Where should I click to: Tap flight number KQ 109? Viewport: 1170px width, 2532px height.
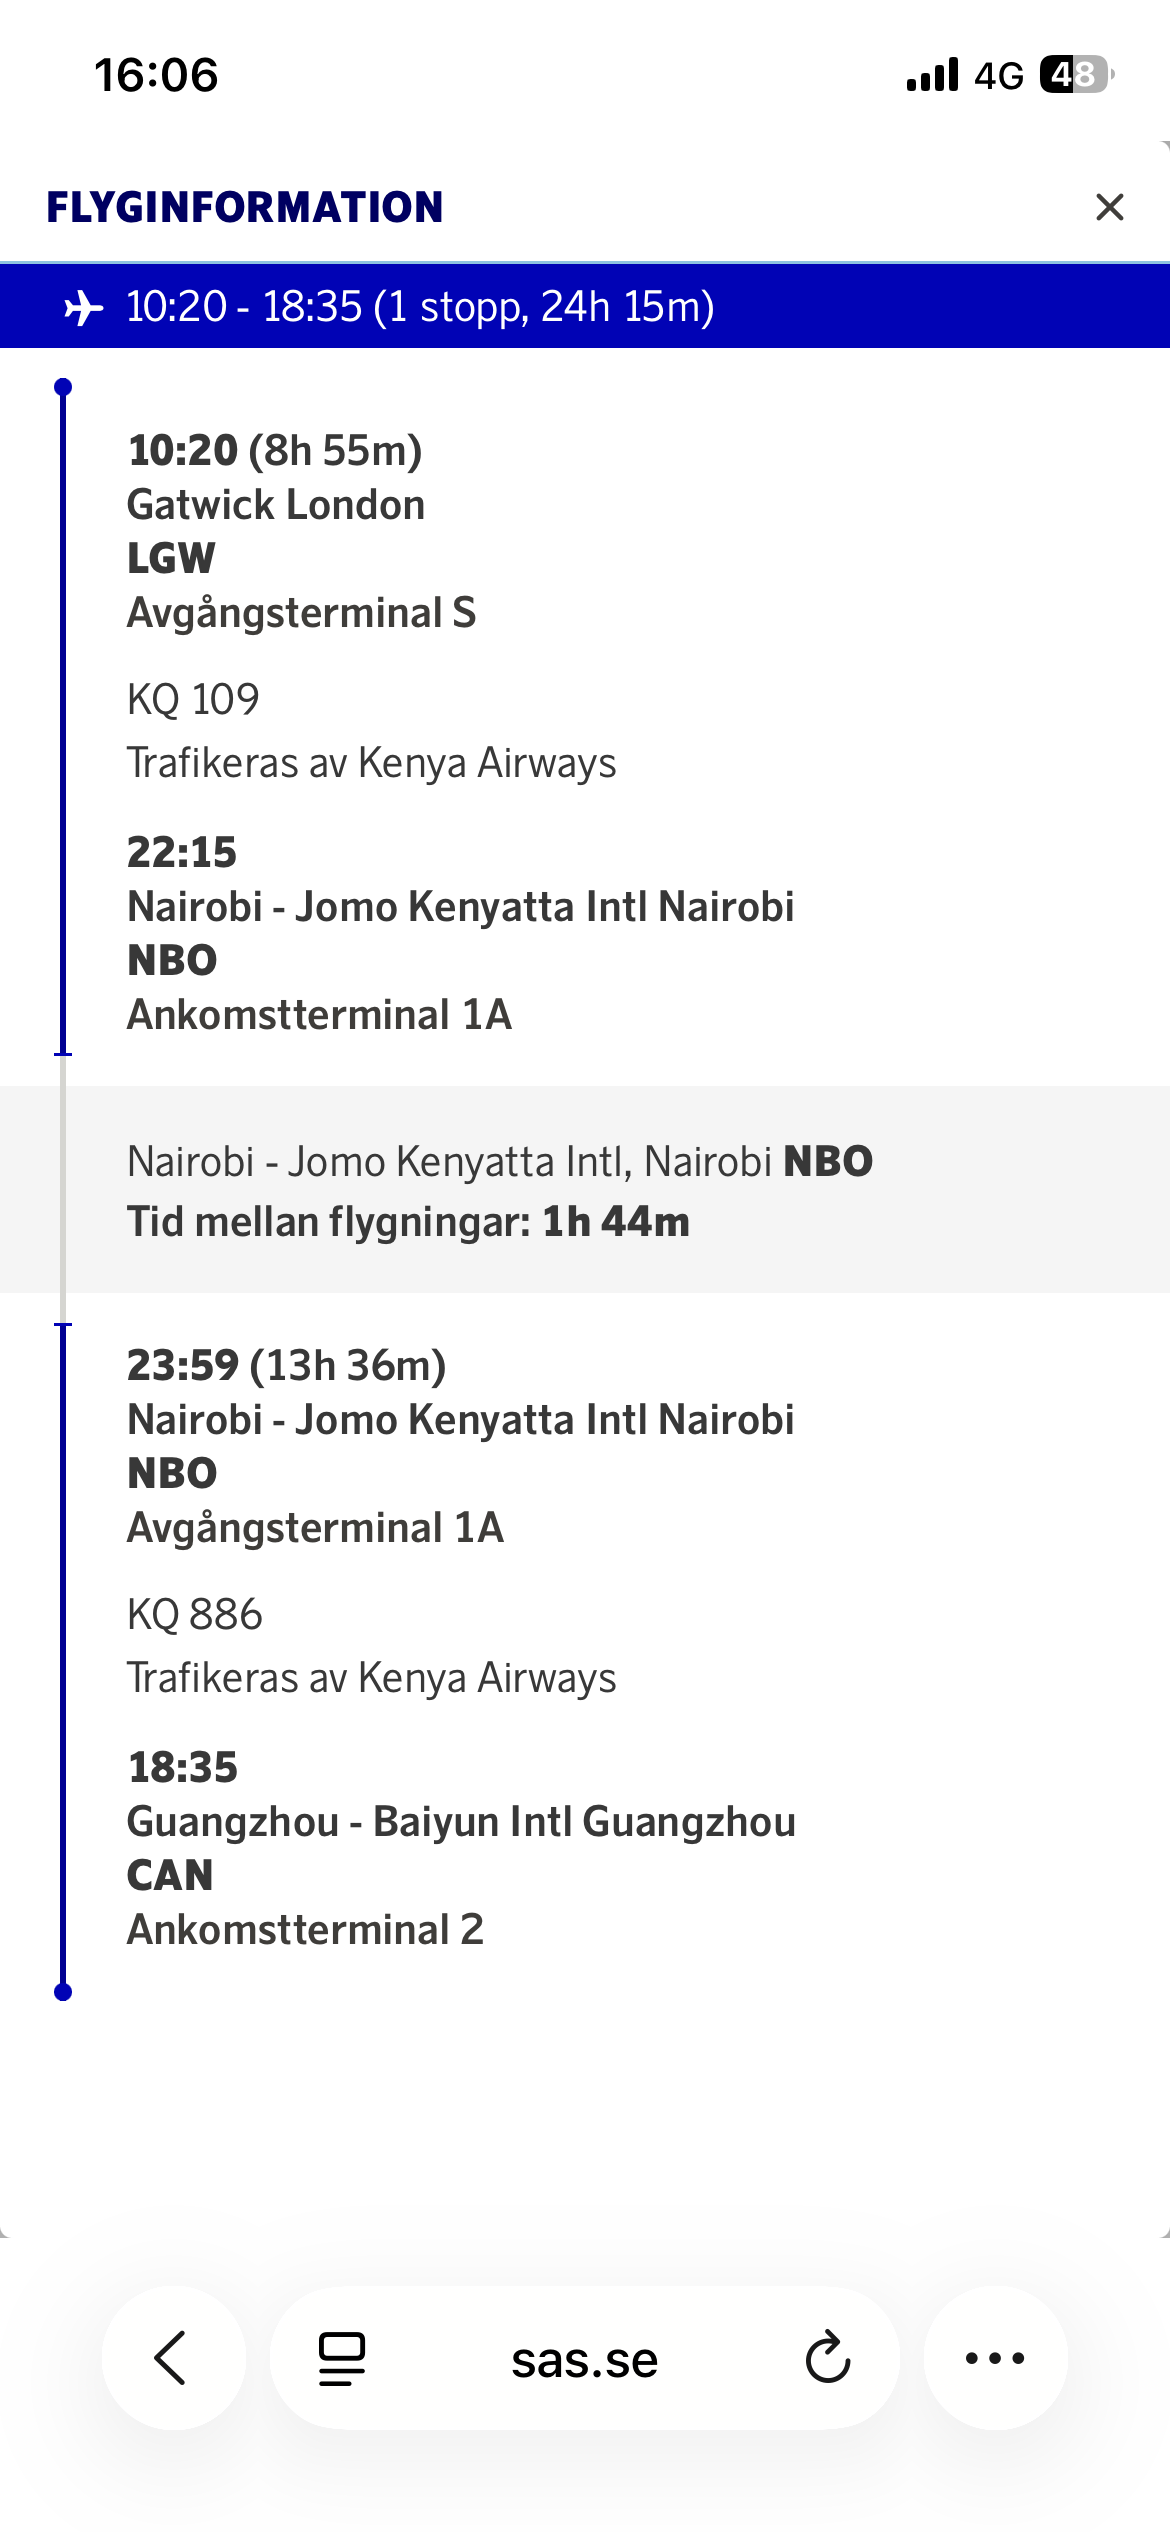193,699
